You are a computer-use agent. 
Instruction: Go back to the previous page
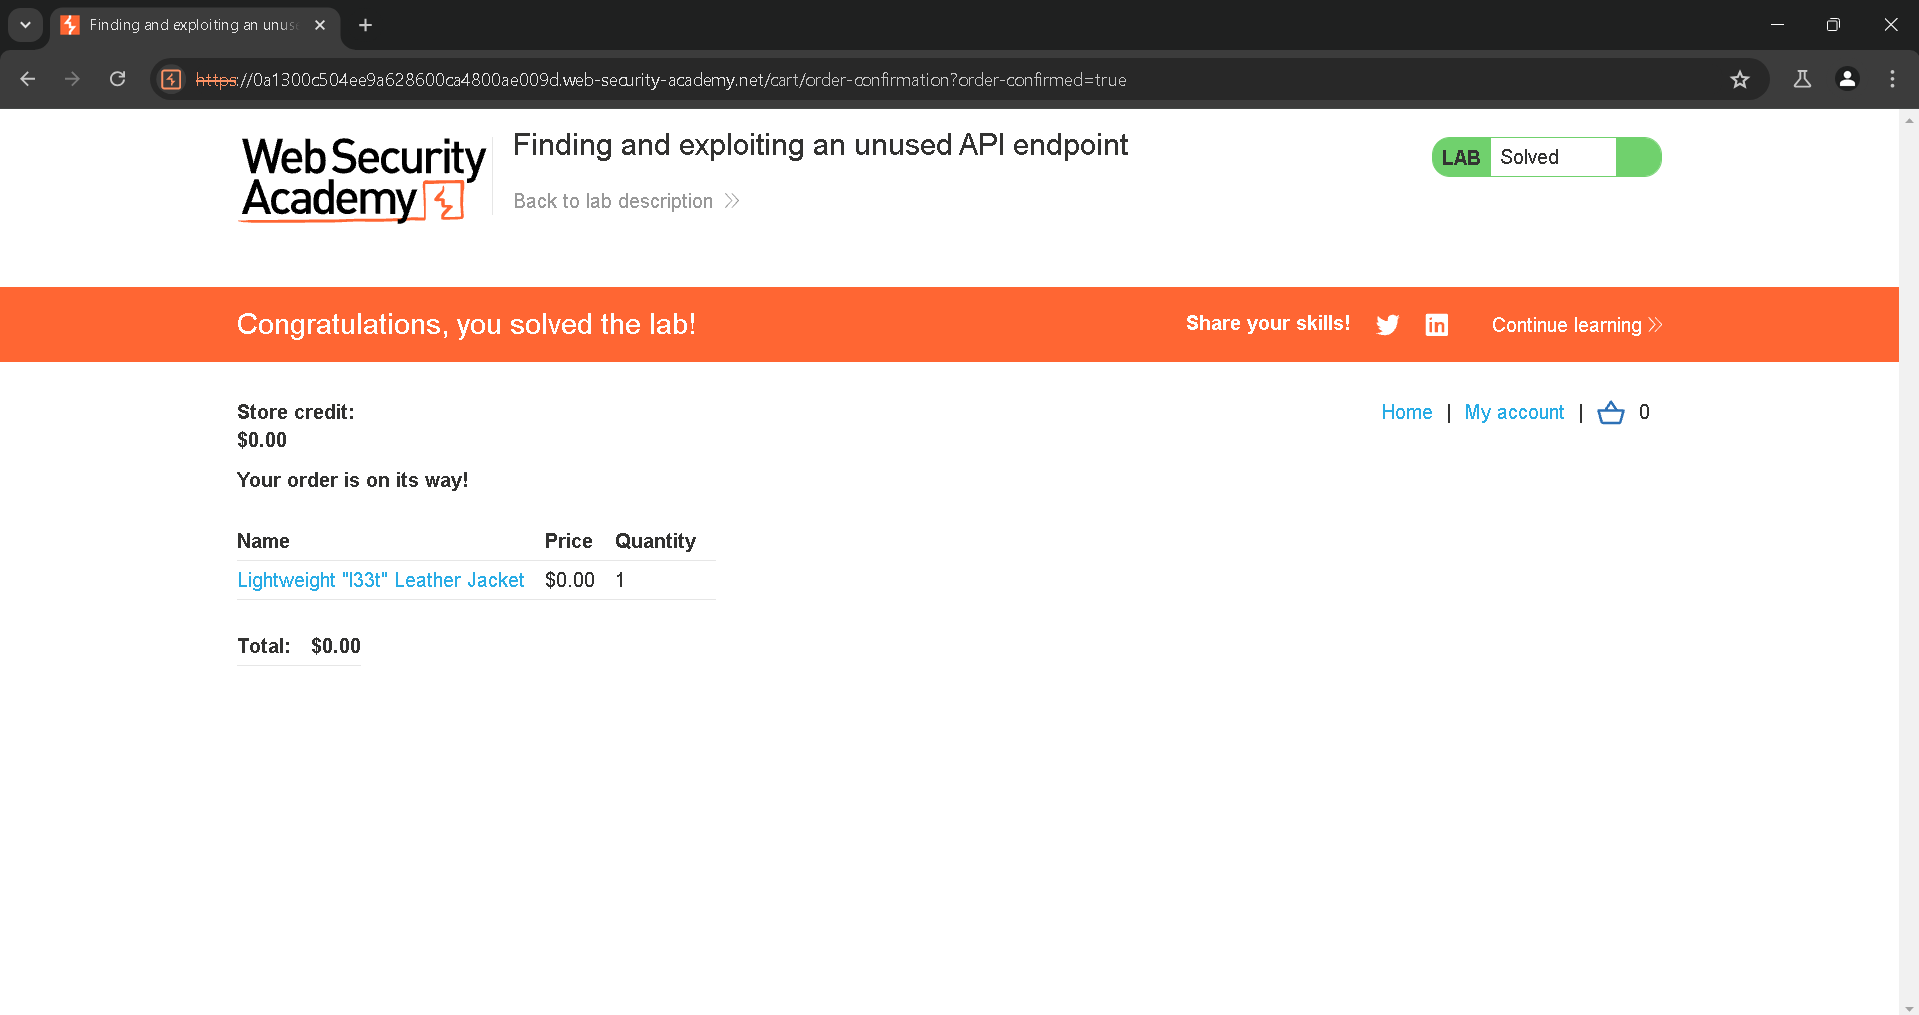(28, 80)
